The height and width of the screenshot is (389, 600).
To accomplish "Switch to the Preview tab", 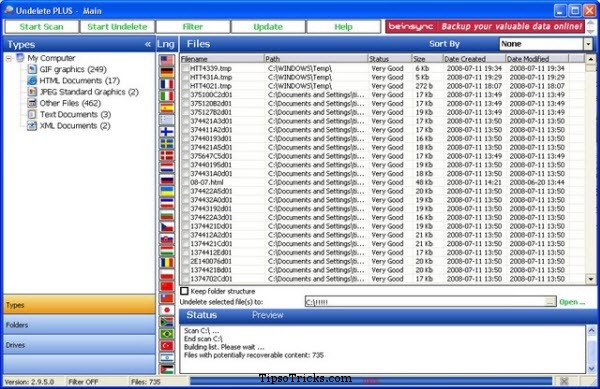I will point(267,315).
